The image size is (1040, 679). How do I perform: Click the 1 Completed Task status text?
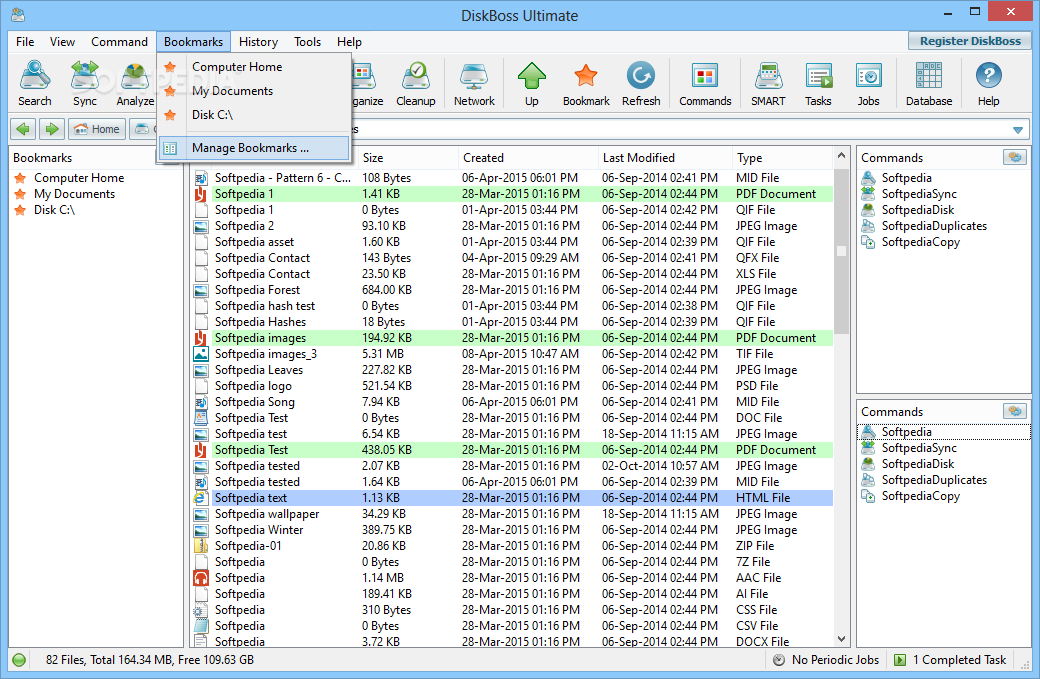(959, 660)
